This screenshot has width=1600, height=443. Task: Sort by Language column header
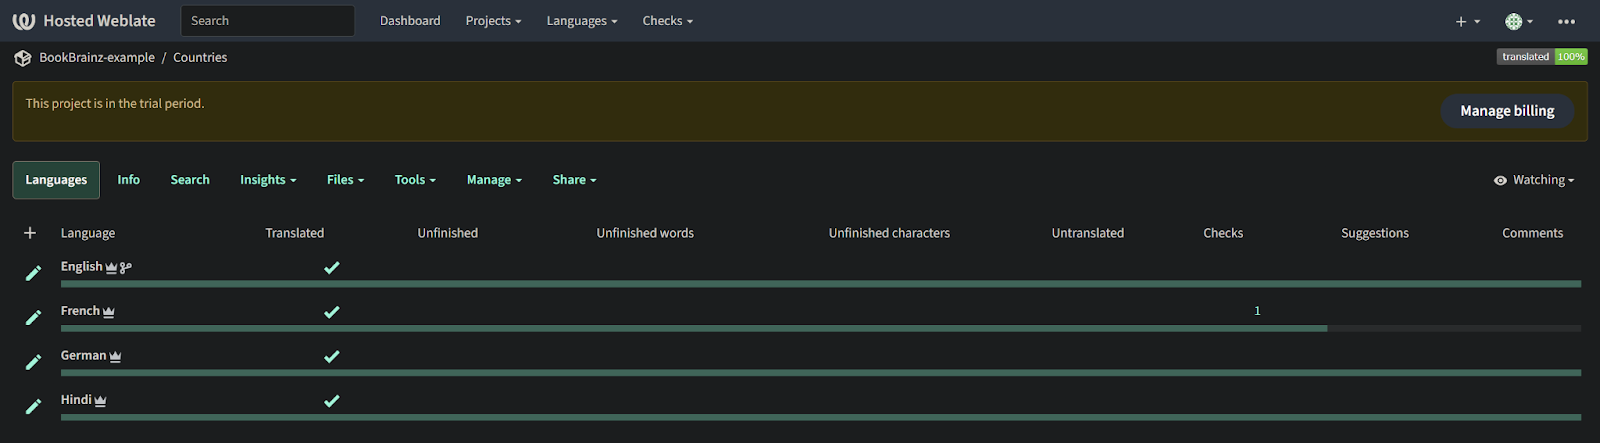[88, 233]
